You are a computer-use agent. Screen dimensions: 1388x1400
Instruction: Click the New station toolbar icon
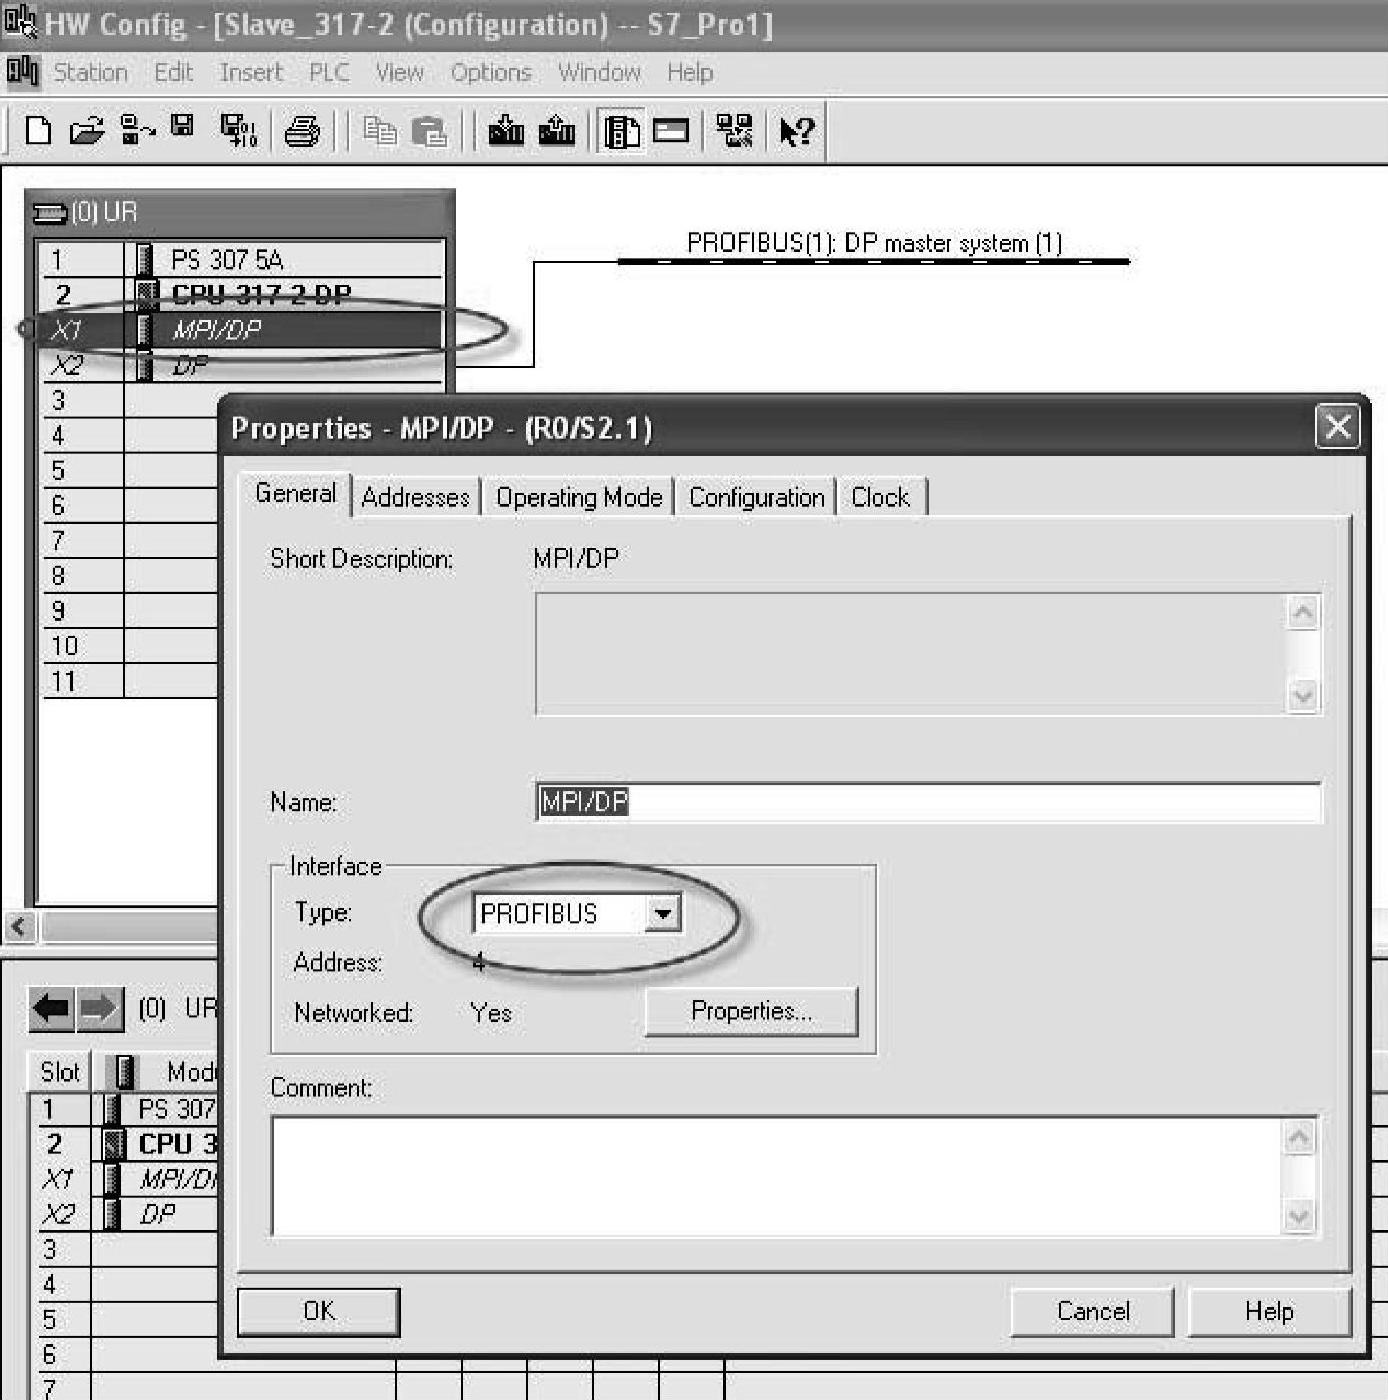[x=38, y=131]
